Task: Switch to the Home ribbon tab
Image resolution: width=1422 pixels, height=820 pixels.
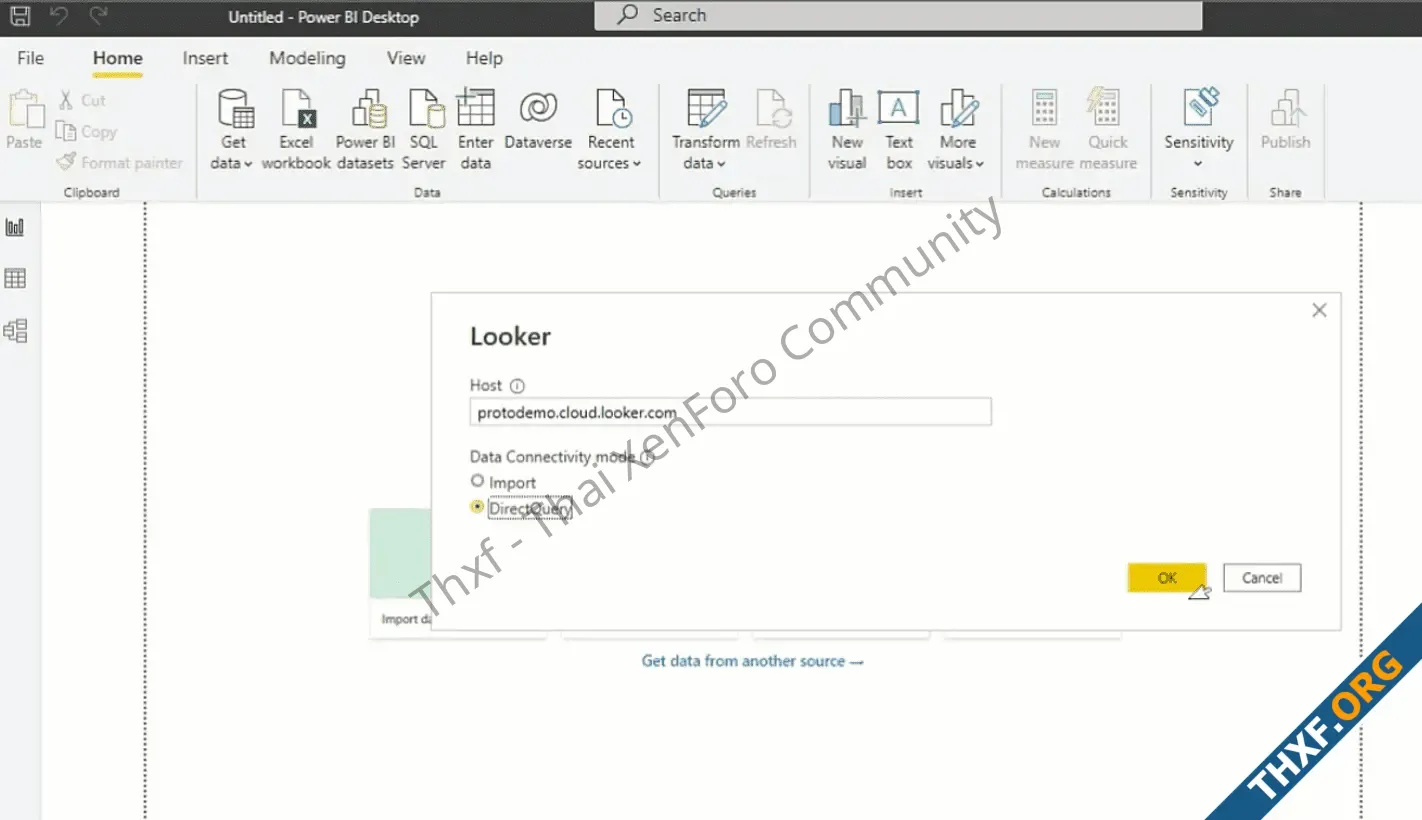Action: point(118,58)
